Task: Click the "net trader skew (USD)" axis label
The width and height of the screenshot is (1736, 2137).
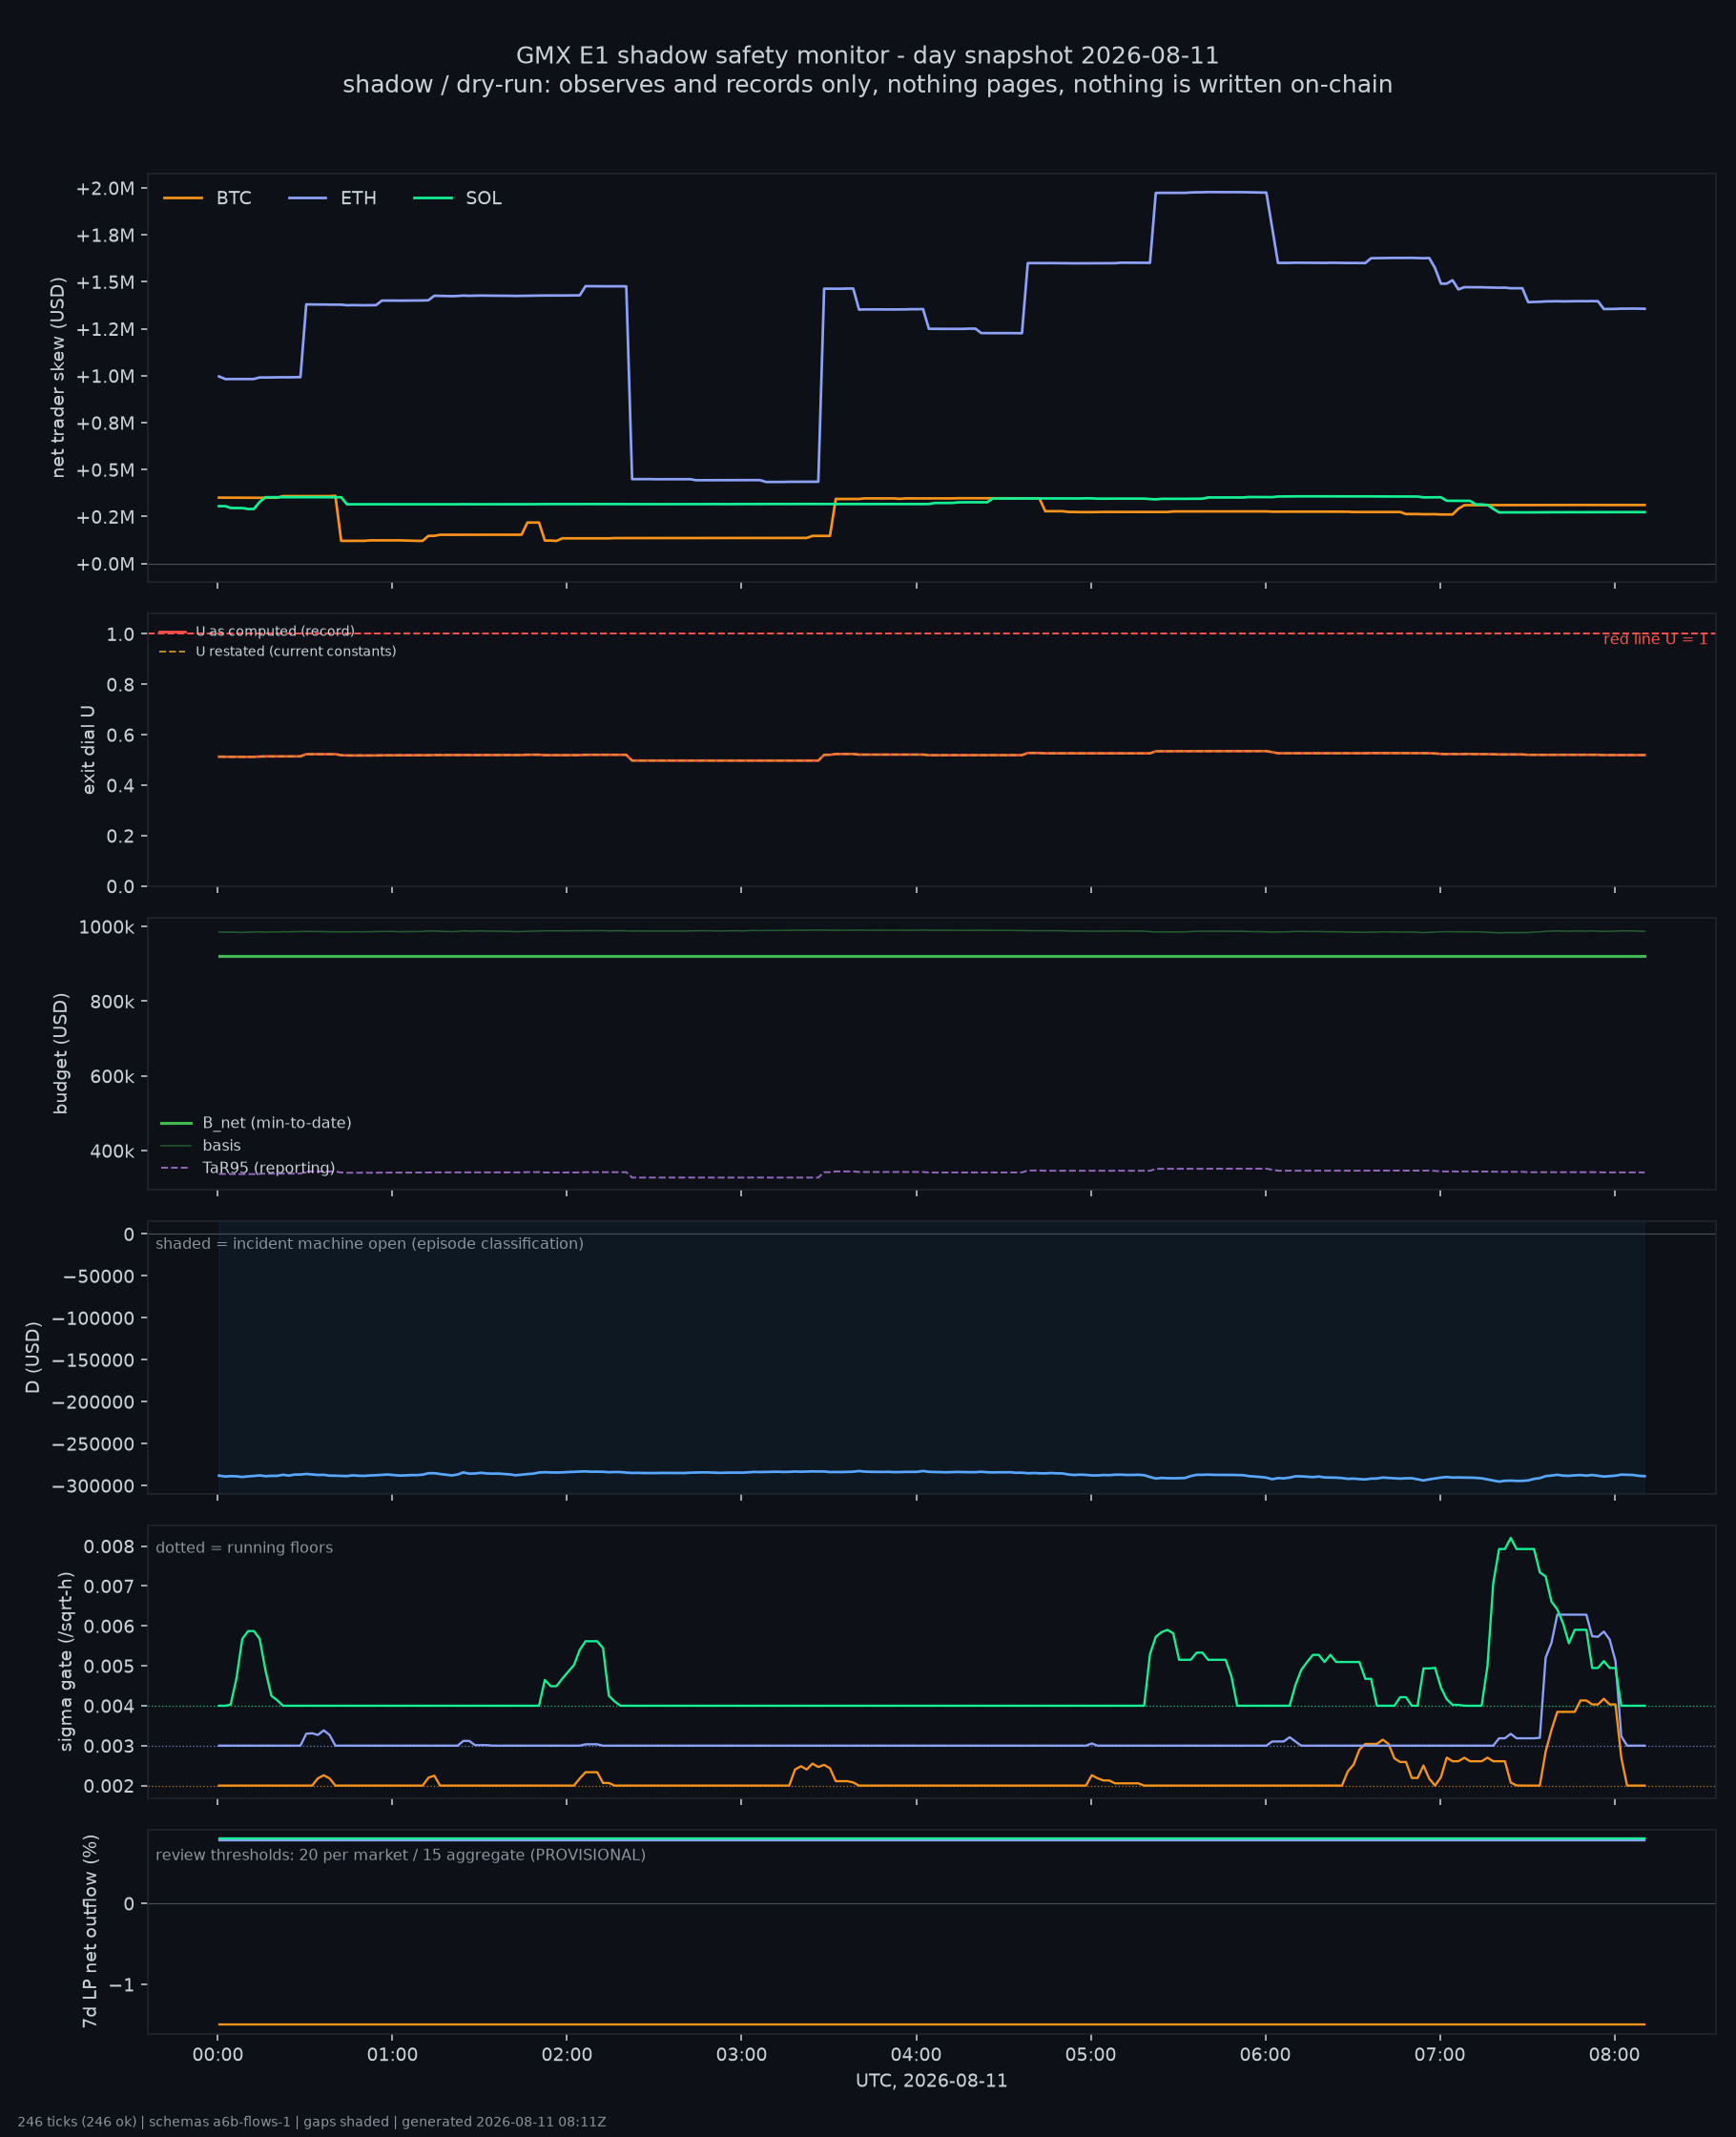Action: 58,378
